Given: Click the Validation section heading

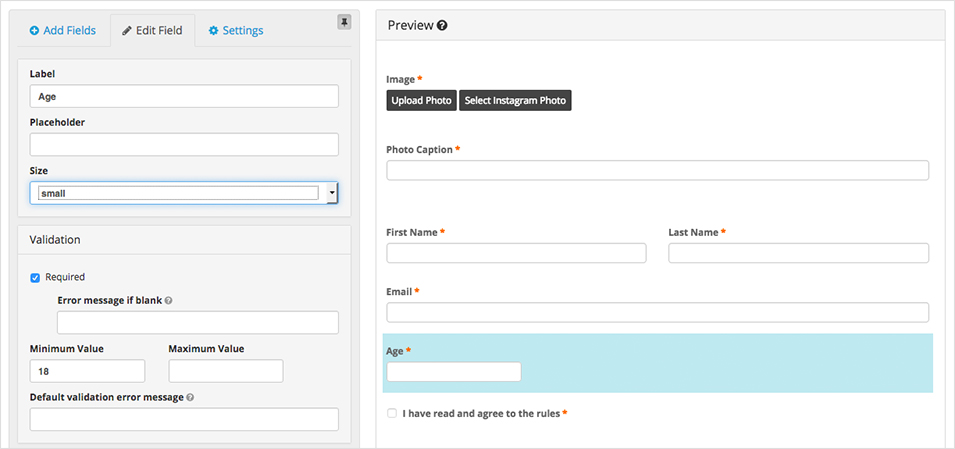Looking at the screenshot, I should click(x=55, y=240).
